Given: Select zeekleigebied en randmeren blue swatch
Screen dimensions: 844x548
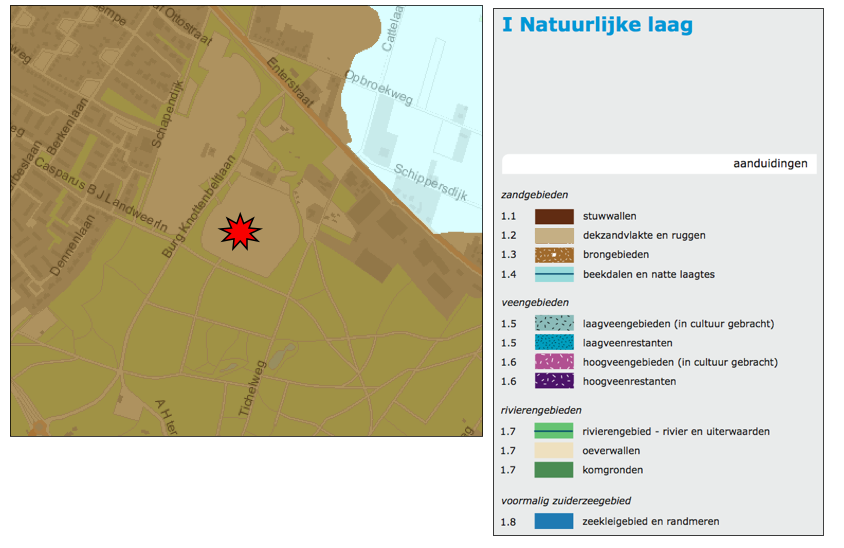Looking at the screenshot, I should click(x=553, y=521).
